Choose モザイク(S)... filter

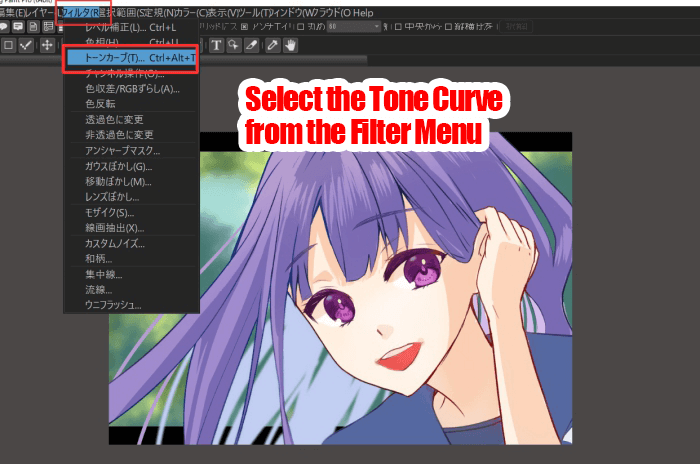tap(132, 213)
